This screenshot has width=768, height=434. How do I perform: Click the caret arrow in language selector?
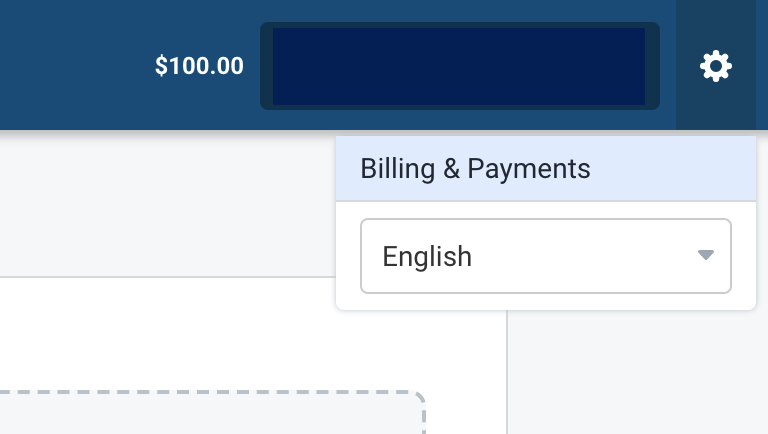tap(705, 255)
